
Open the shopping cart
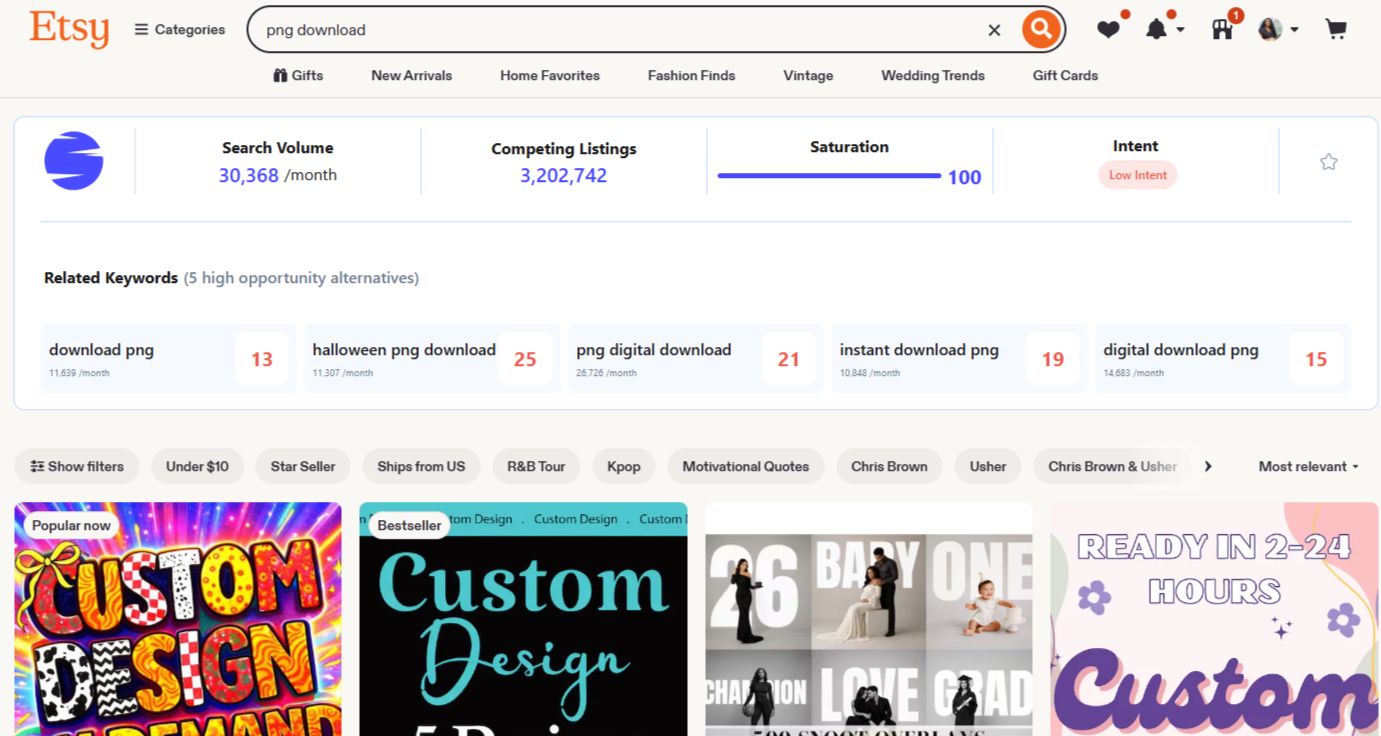click(1336, 30)
